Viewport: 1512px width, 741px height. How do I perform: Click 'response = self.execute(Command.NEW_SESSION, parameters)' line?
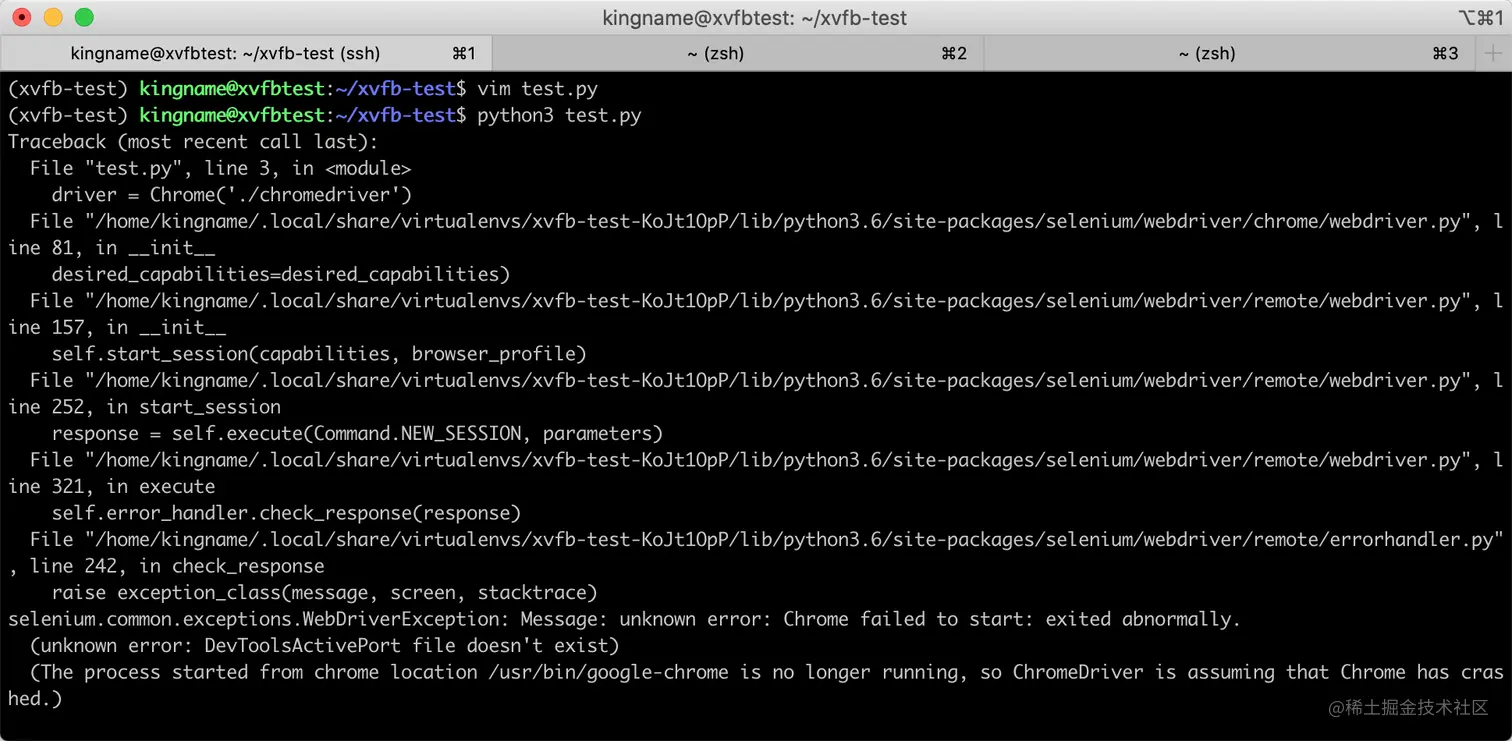pyautogui.click(x=357, y=433)
